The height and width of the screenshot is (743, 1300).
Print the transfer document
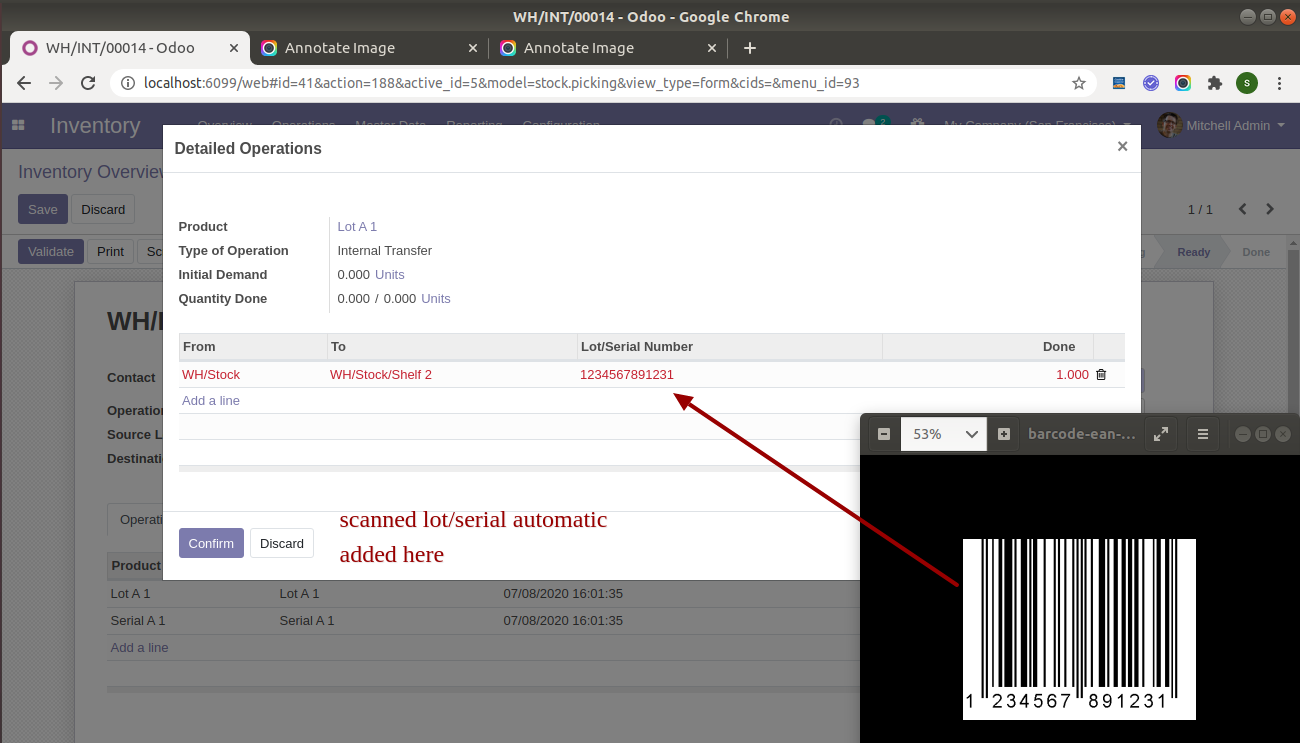(110, 251)
